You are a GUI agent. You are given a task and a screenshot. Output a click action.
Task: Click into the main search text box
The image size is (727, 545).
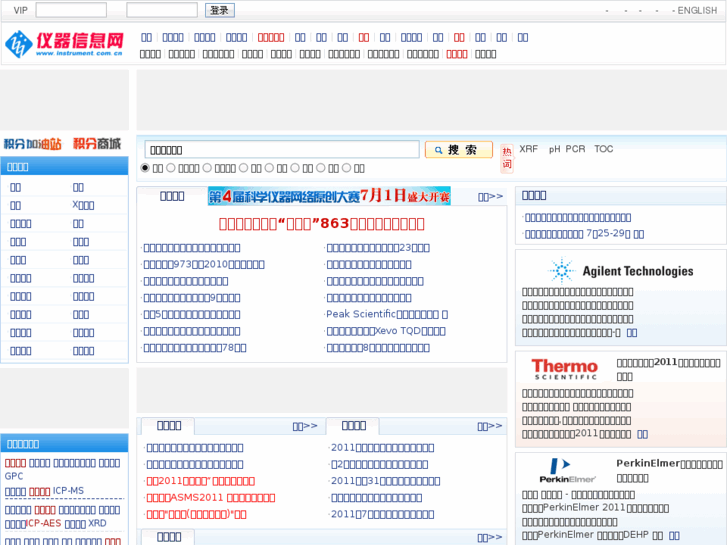(x=282, y=150)
